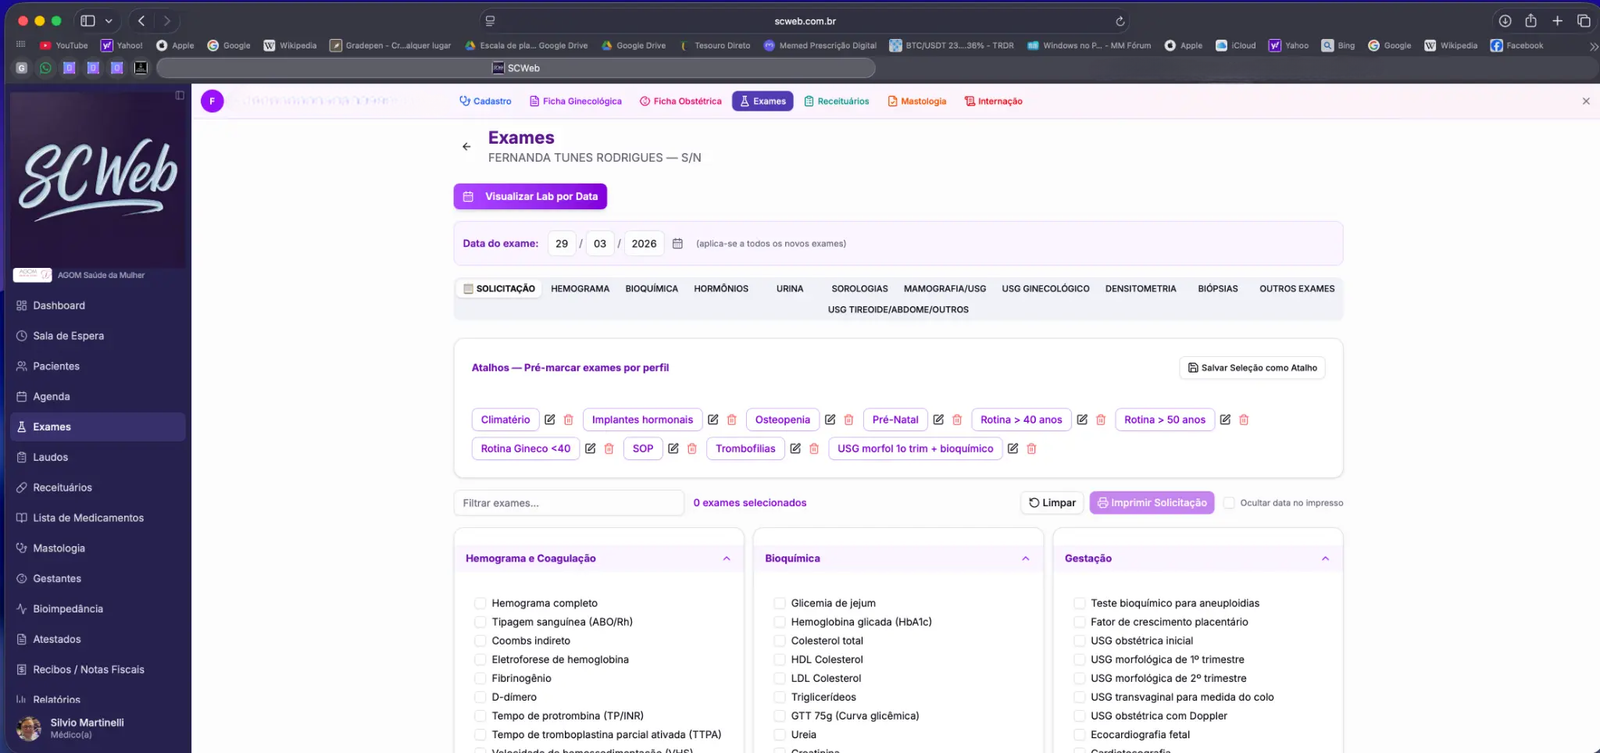Screen dimensions: 1600x753
Task: Edit the USG morfol 1o trim shortcut
Action: [x=1013, y=449]
